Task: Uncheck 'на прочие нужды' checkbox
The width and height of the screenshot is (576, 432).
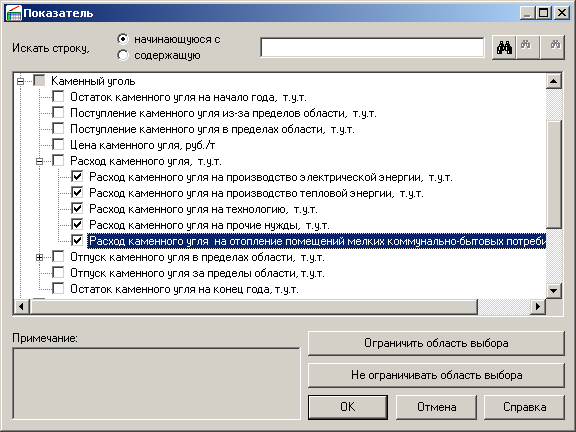Action: (x=77, y=224)
